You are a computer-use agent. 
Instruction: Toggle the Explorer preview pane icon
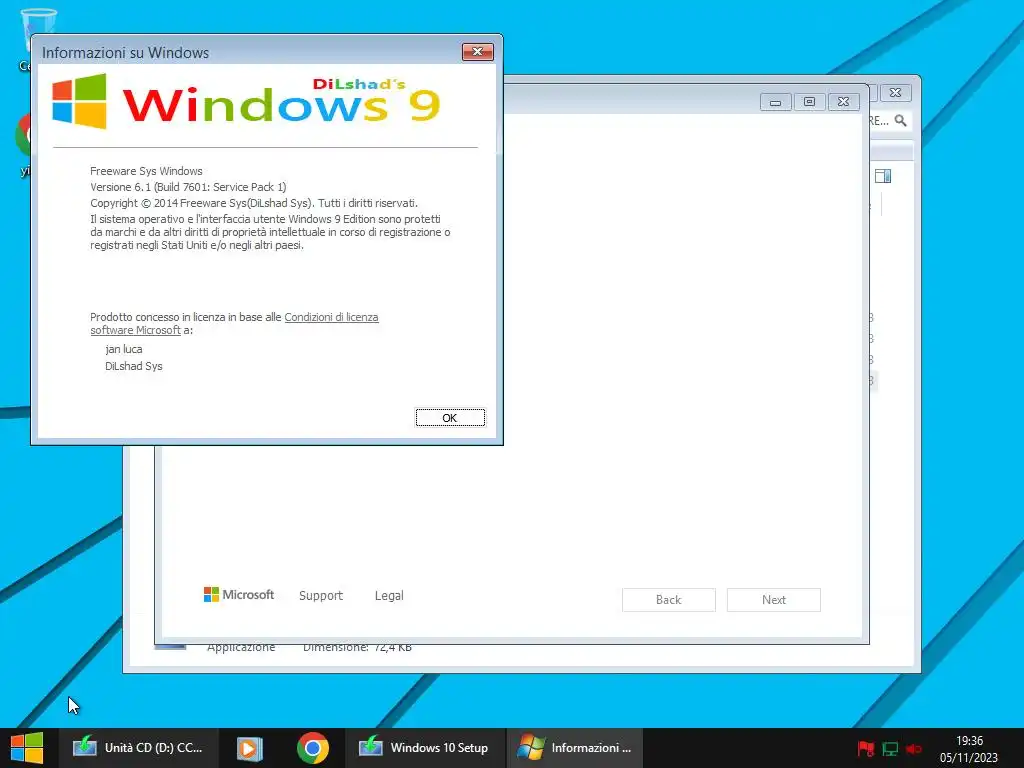pos(883,176)
